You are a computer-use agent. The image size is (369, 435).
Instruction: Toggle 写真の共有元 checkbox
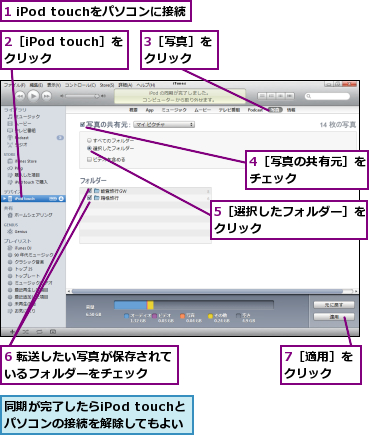[x=82, y=124]
